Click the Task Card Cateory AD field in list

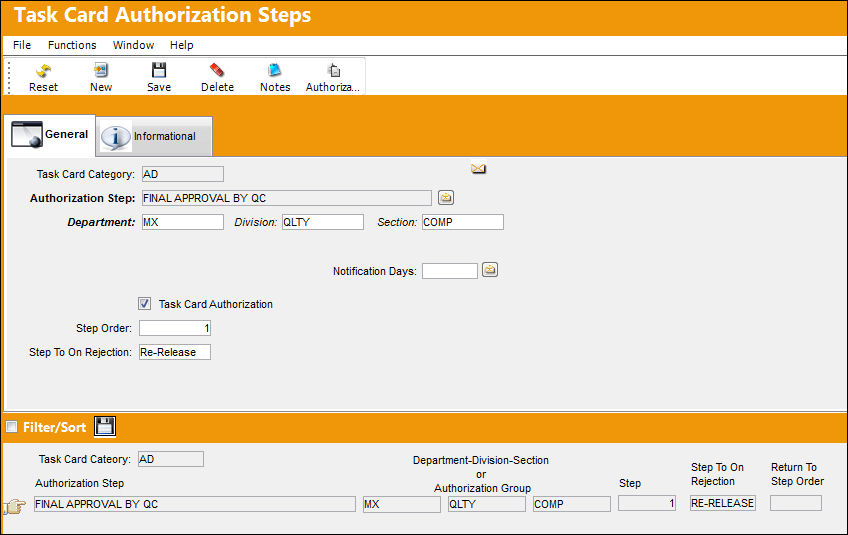(x=171, y=459)
